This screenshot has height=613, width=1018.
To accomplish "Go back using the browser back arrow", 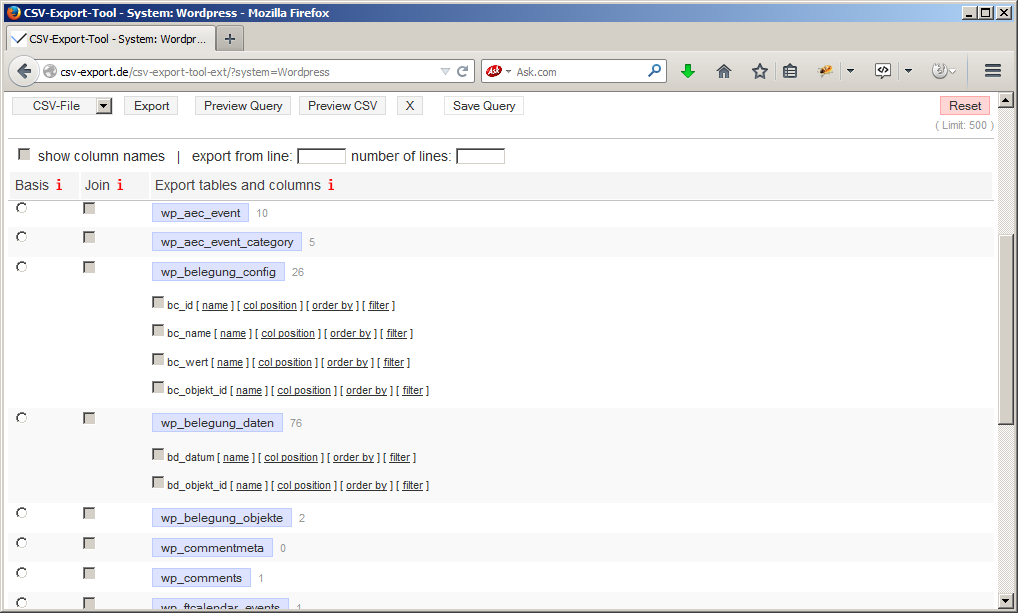I will [24, 71].
